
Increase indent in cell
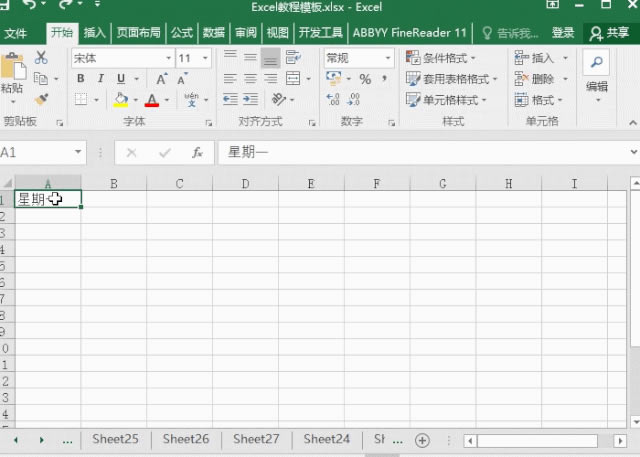[x=250, y=99]
